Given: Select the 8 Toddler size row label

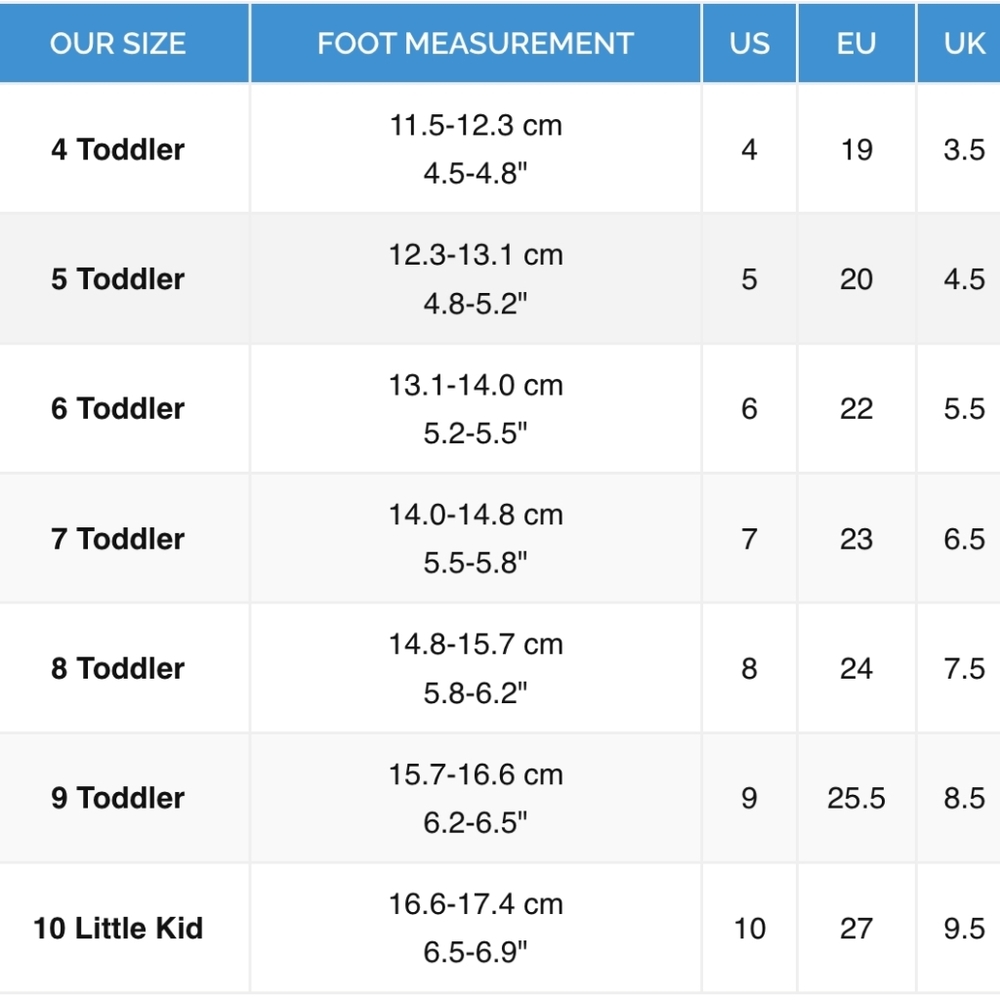Looking at the screenshot, I should click(118, 668).
